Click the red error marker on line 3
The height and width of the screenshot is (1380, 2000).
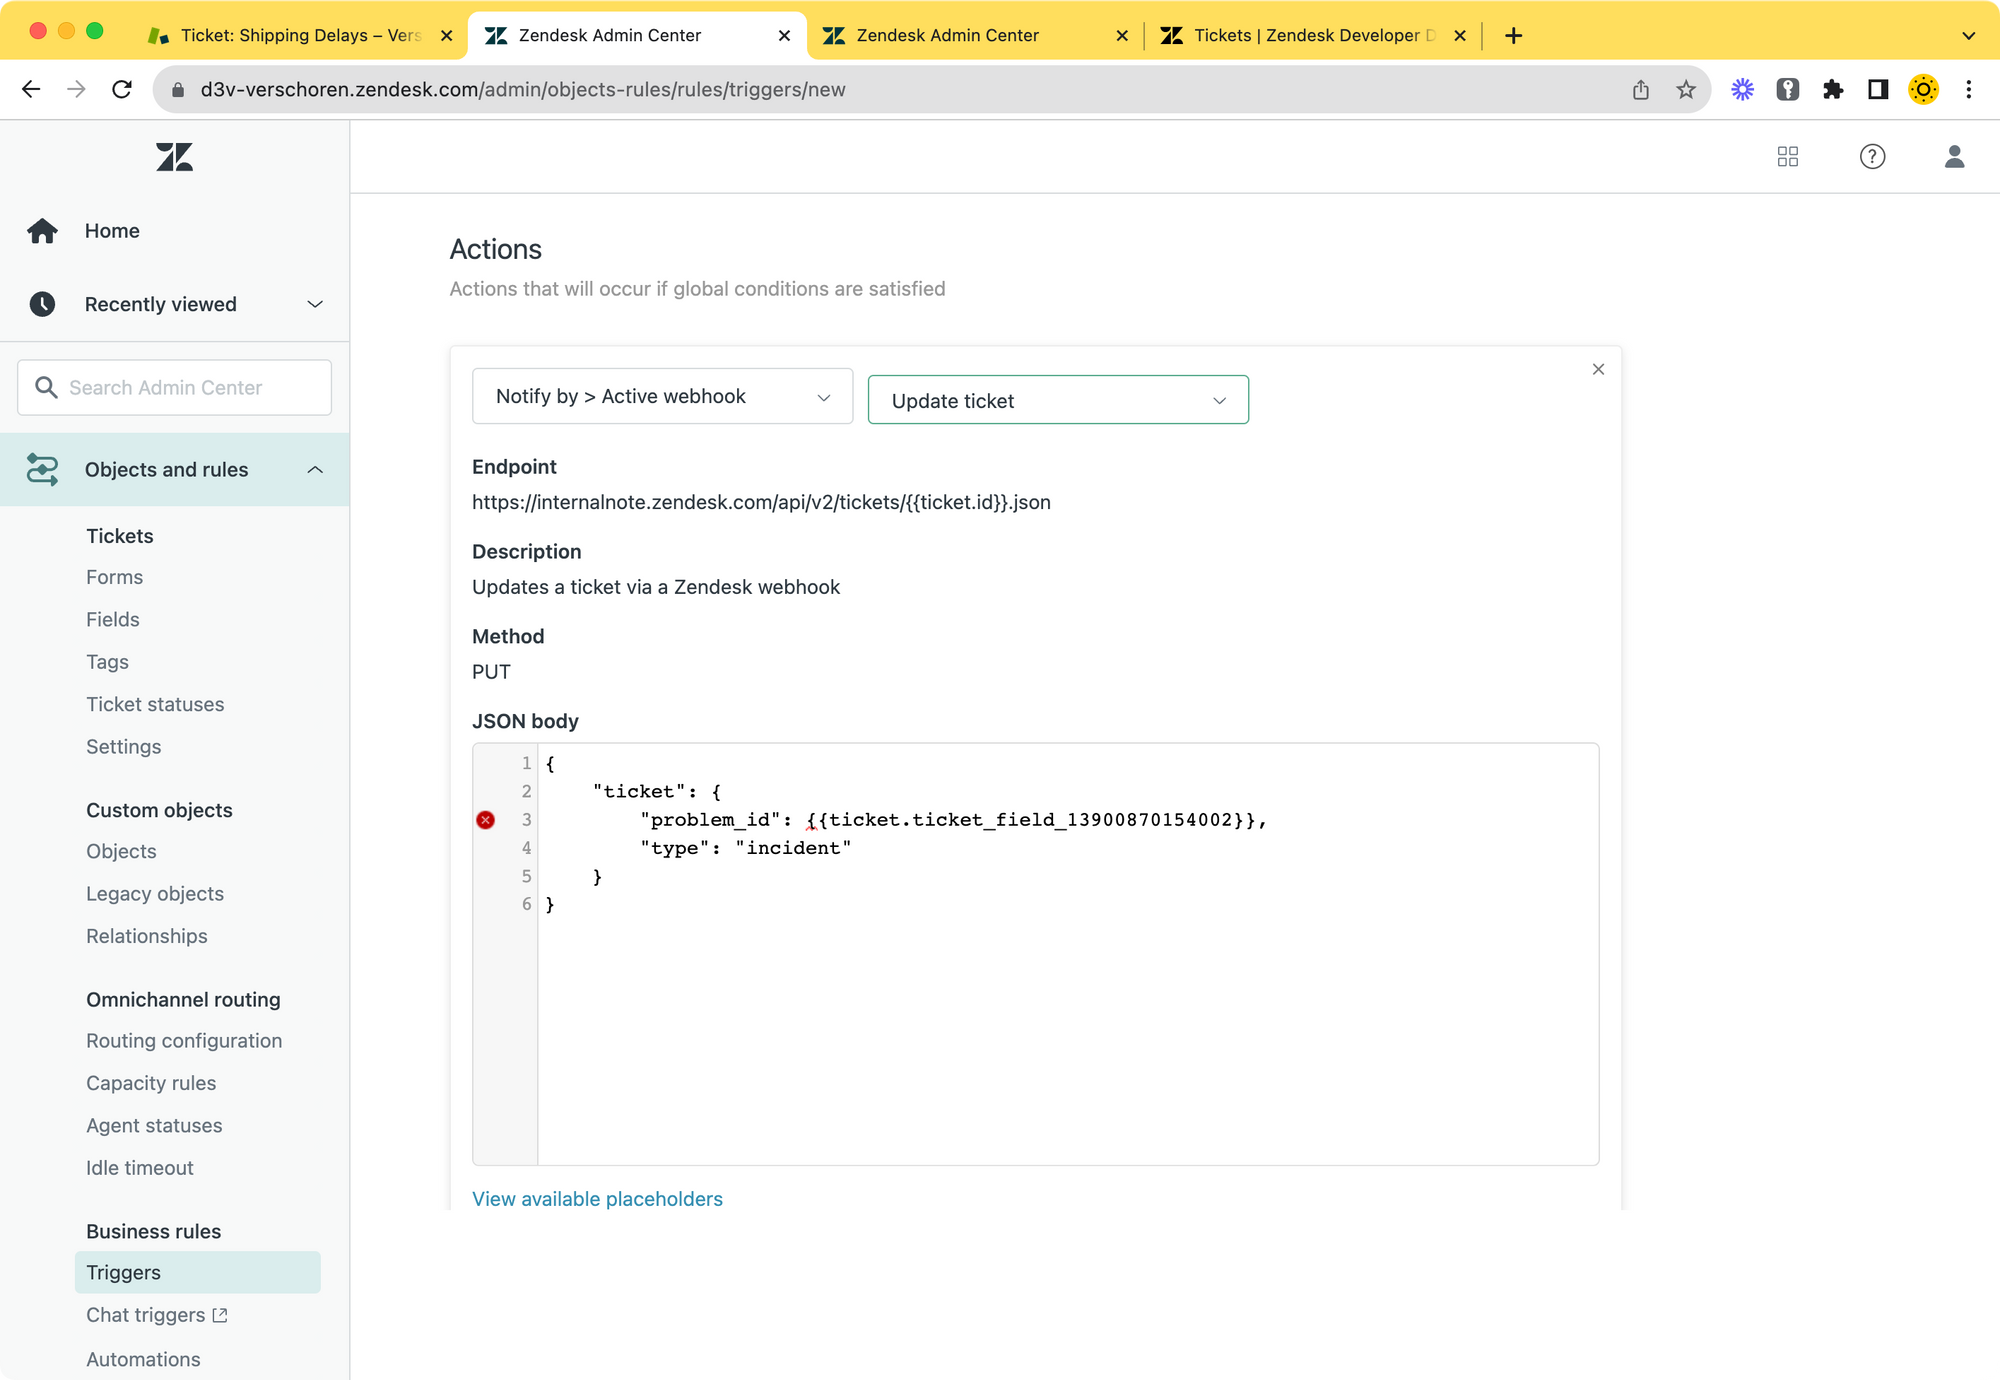pos(486,820)
